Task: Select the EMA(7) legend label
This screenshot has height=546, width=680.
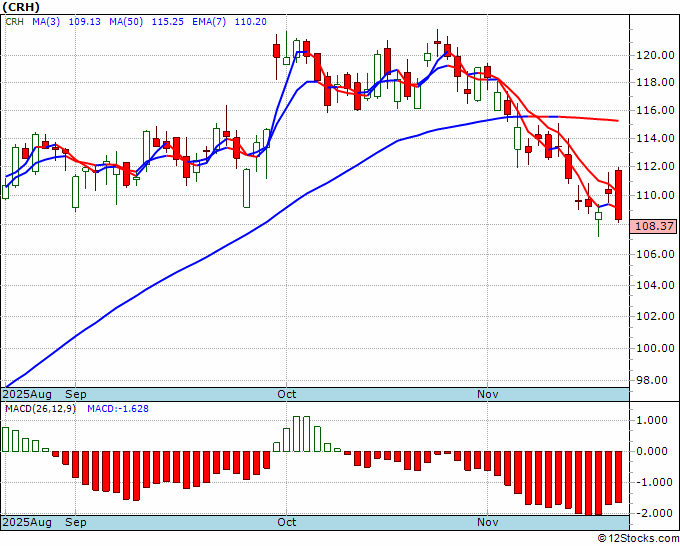Action: click(x=209, y=22)
